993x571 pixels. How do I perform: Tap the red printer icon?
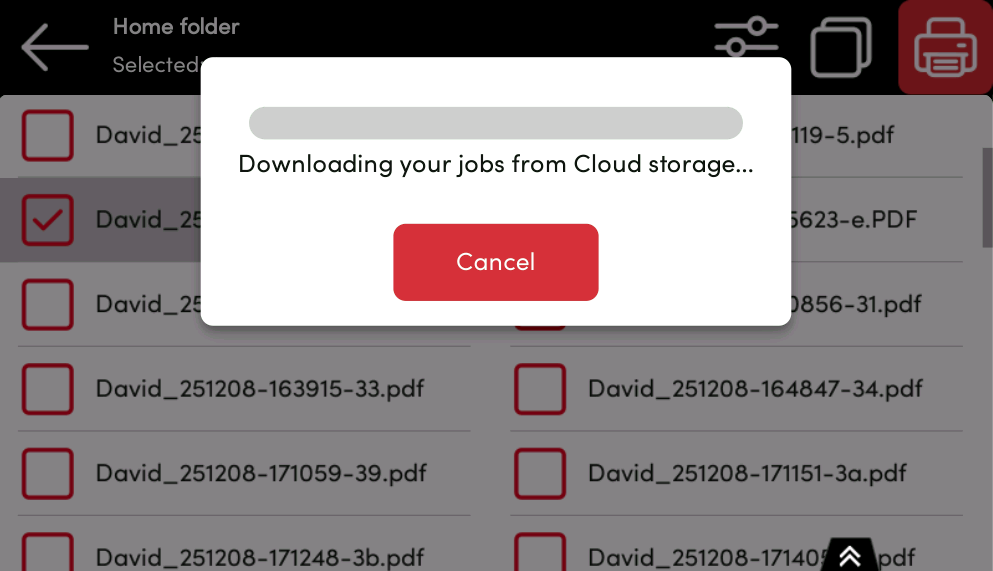pos(945,47)
